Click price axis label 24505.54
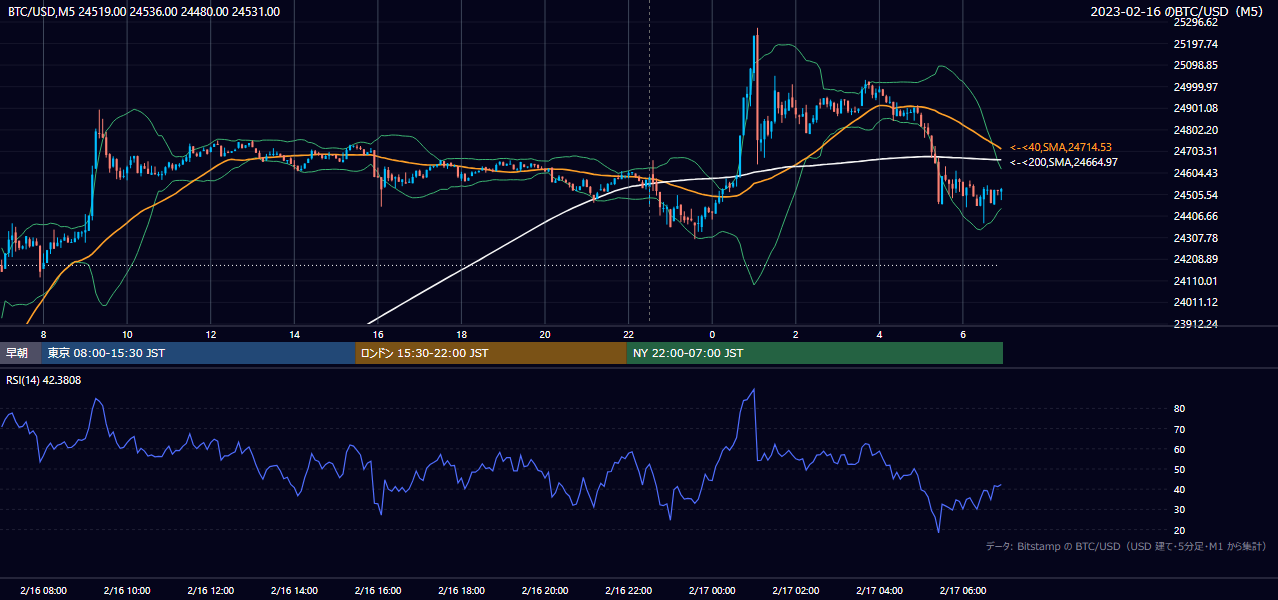The width and height of the screenshot is (1278, 600). point(1196,195)
